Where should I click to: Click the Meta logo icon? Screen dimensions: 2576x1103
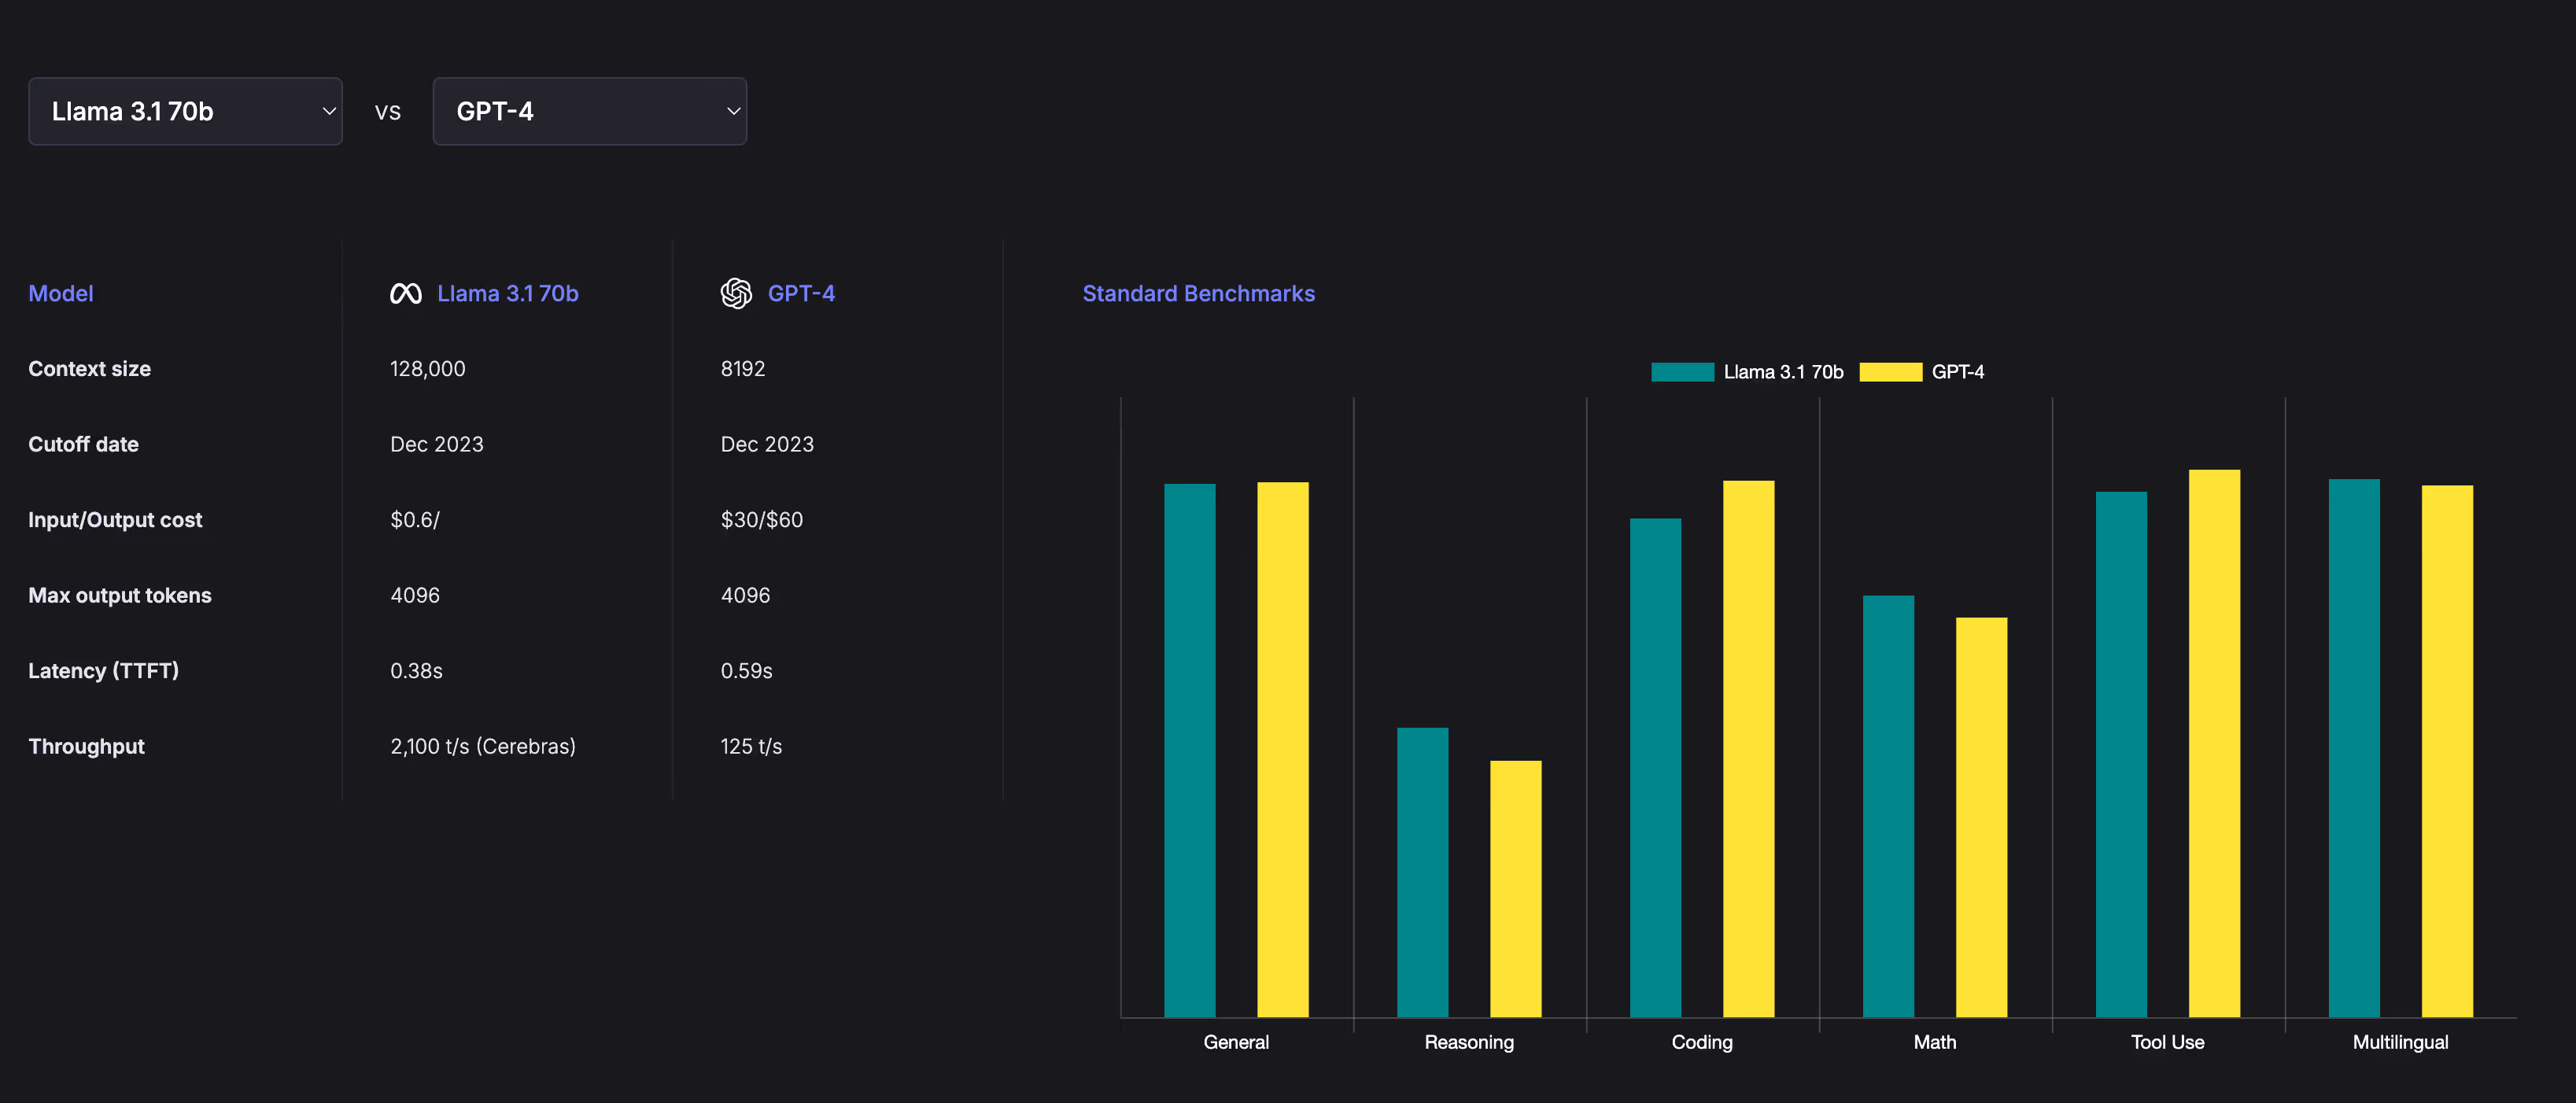click(405, 293)
